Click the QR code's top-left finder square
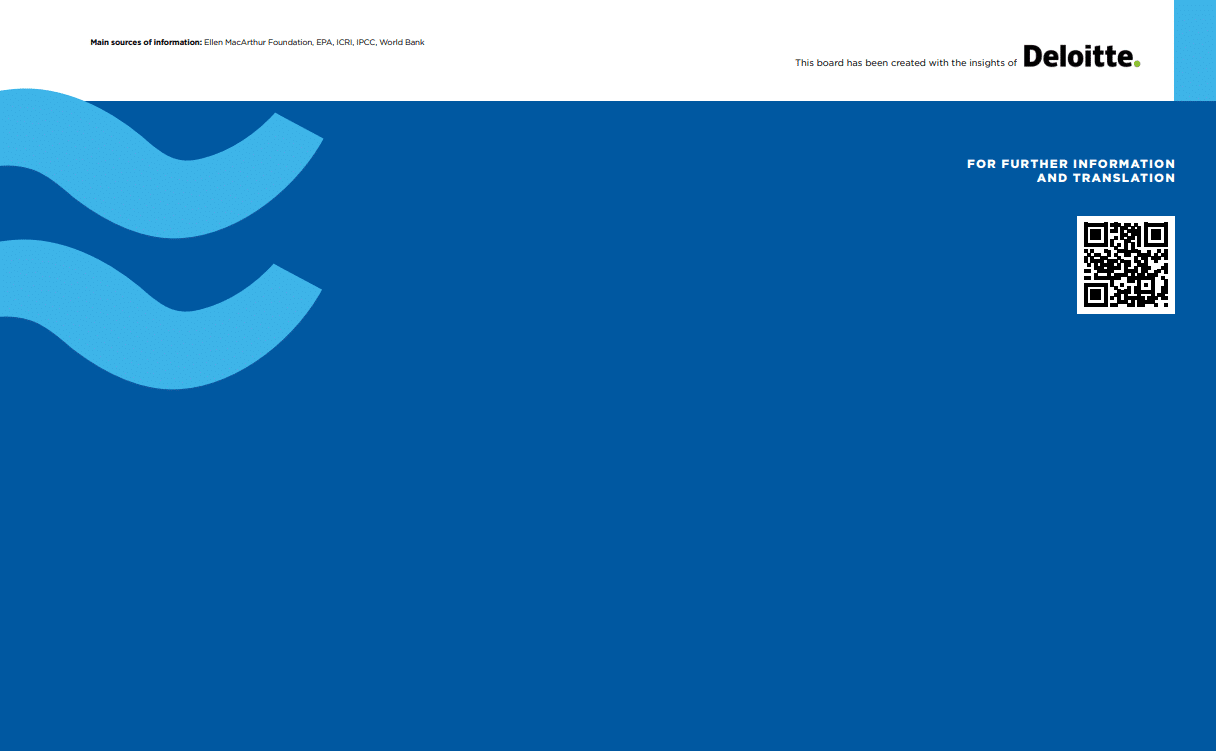The image size is (1216, 751). pyautogui.click(x=1095, y=235)
